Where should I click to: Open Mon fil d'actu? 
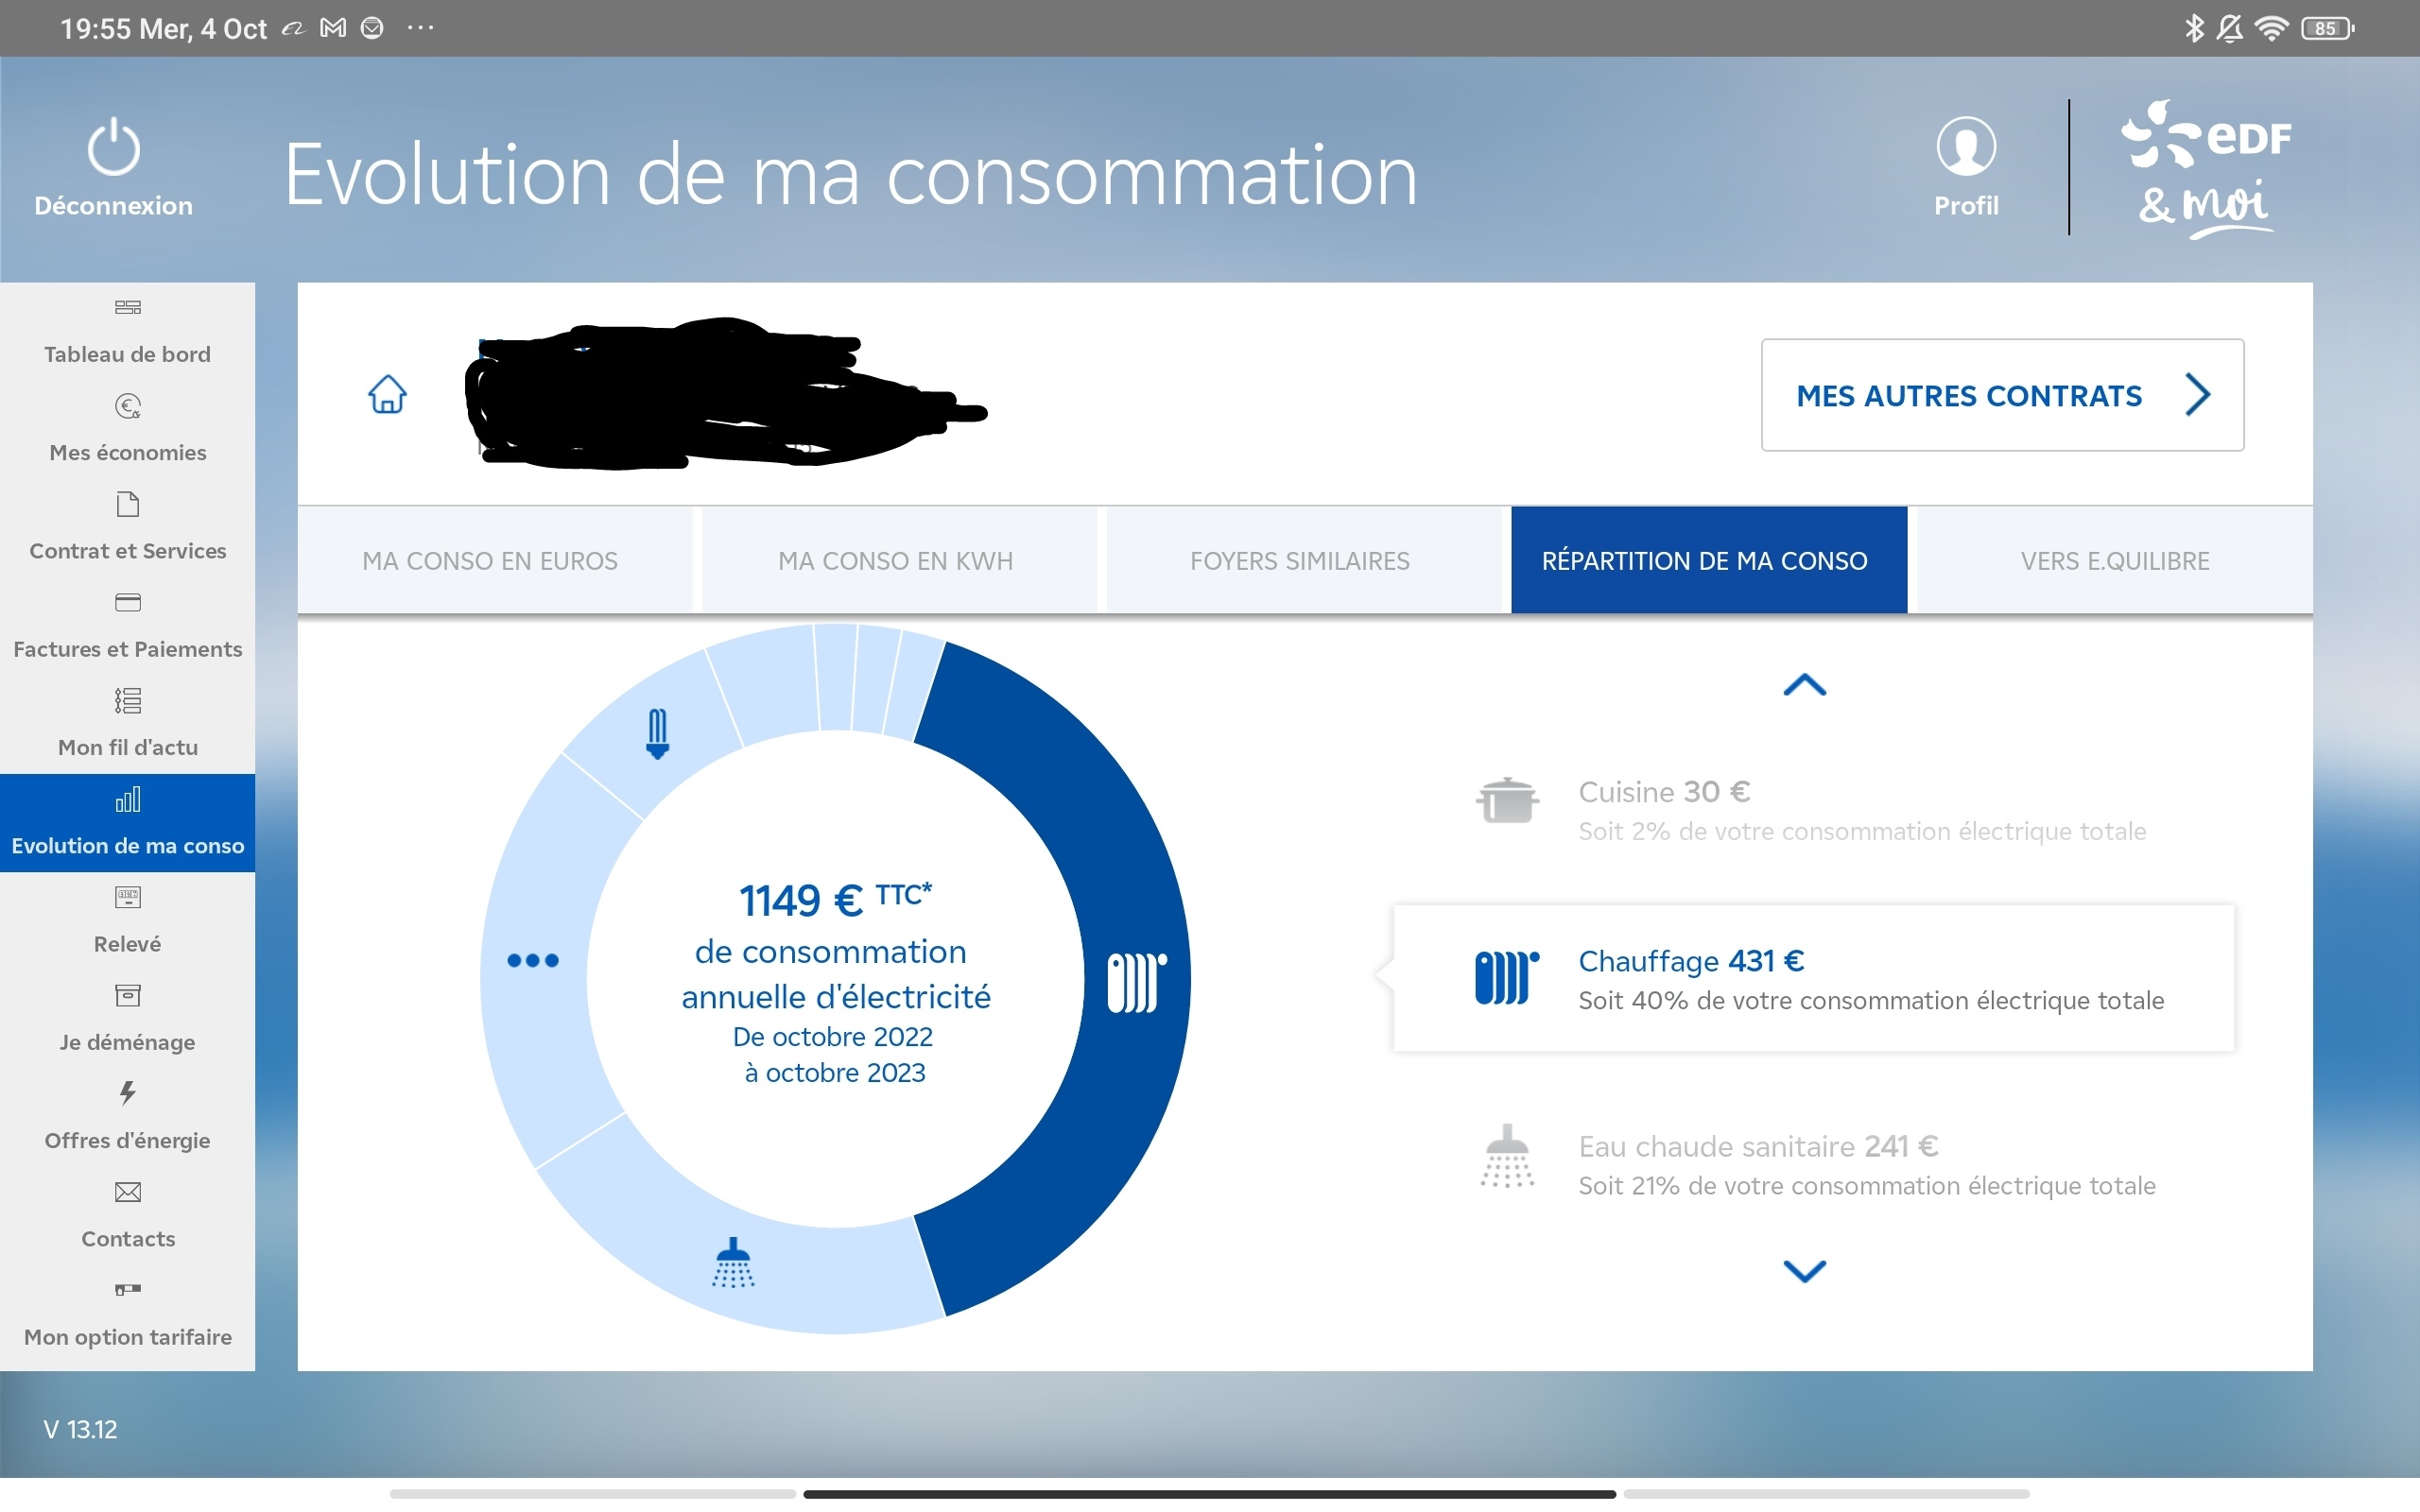click(127, 722)
